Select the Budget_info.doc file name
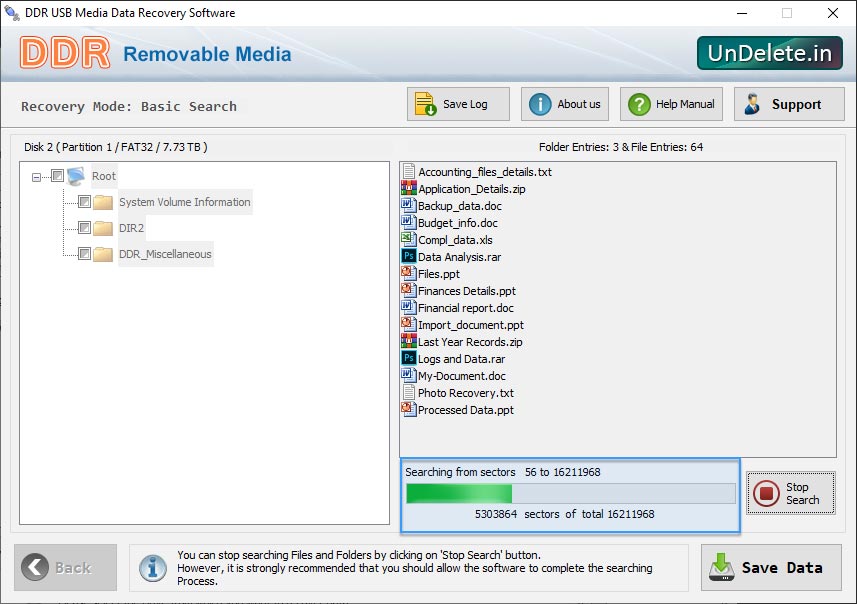 [457, 222]
